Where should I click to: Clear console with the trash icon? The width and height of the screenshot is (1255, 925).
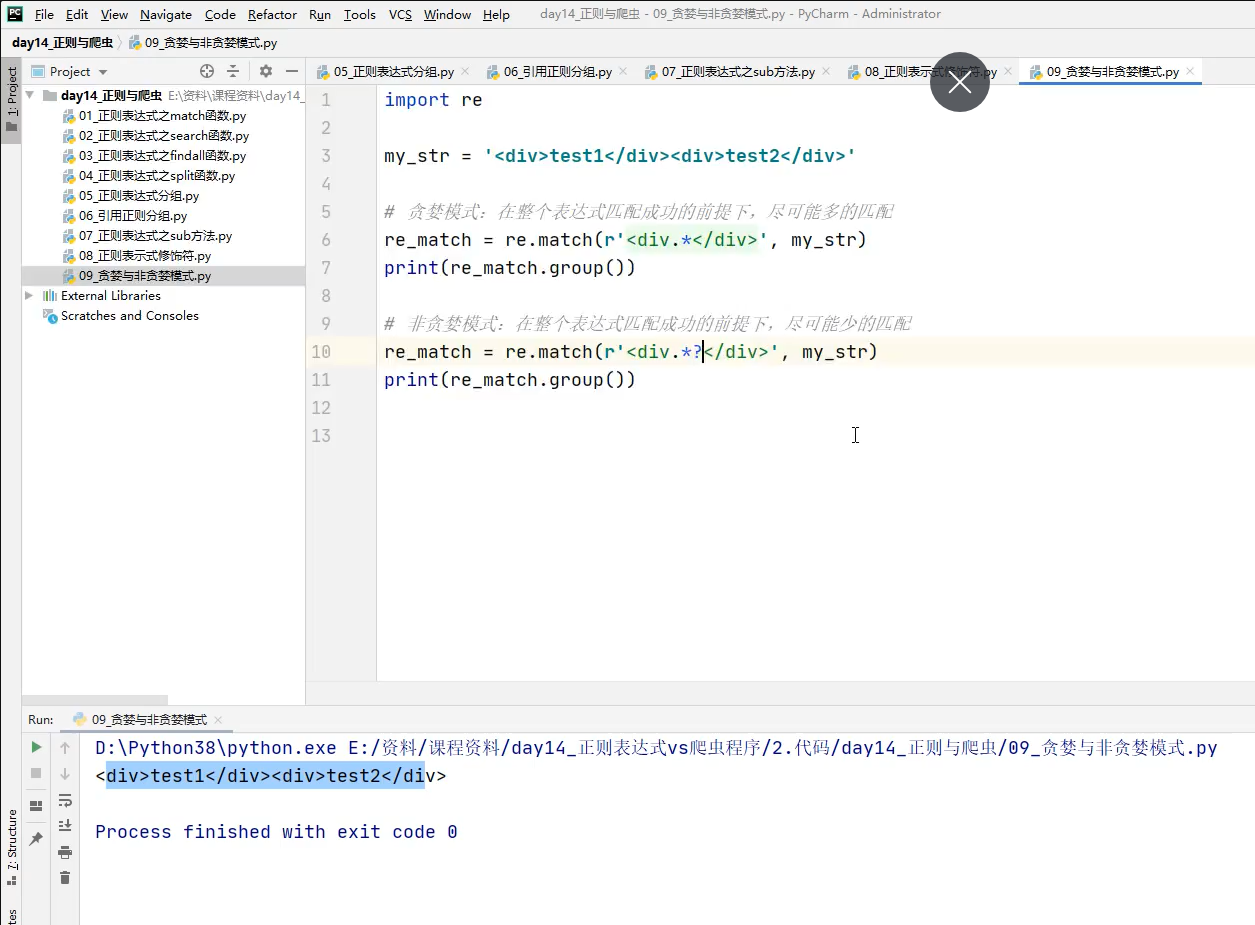[65, 877]
